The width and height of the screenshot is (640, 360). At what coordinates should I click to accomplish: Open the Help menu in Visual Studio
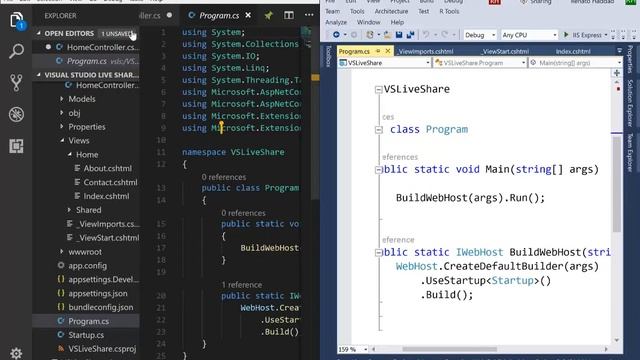(397, 22)
